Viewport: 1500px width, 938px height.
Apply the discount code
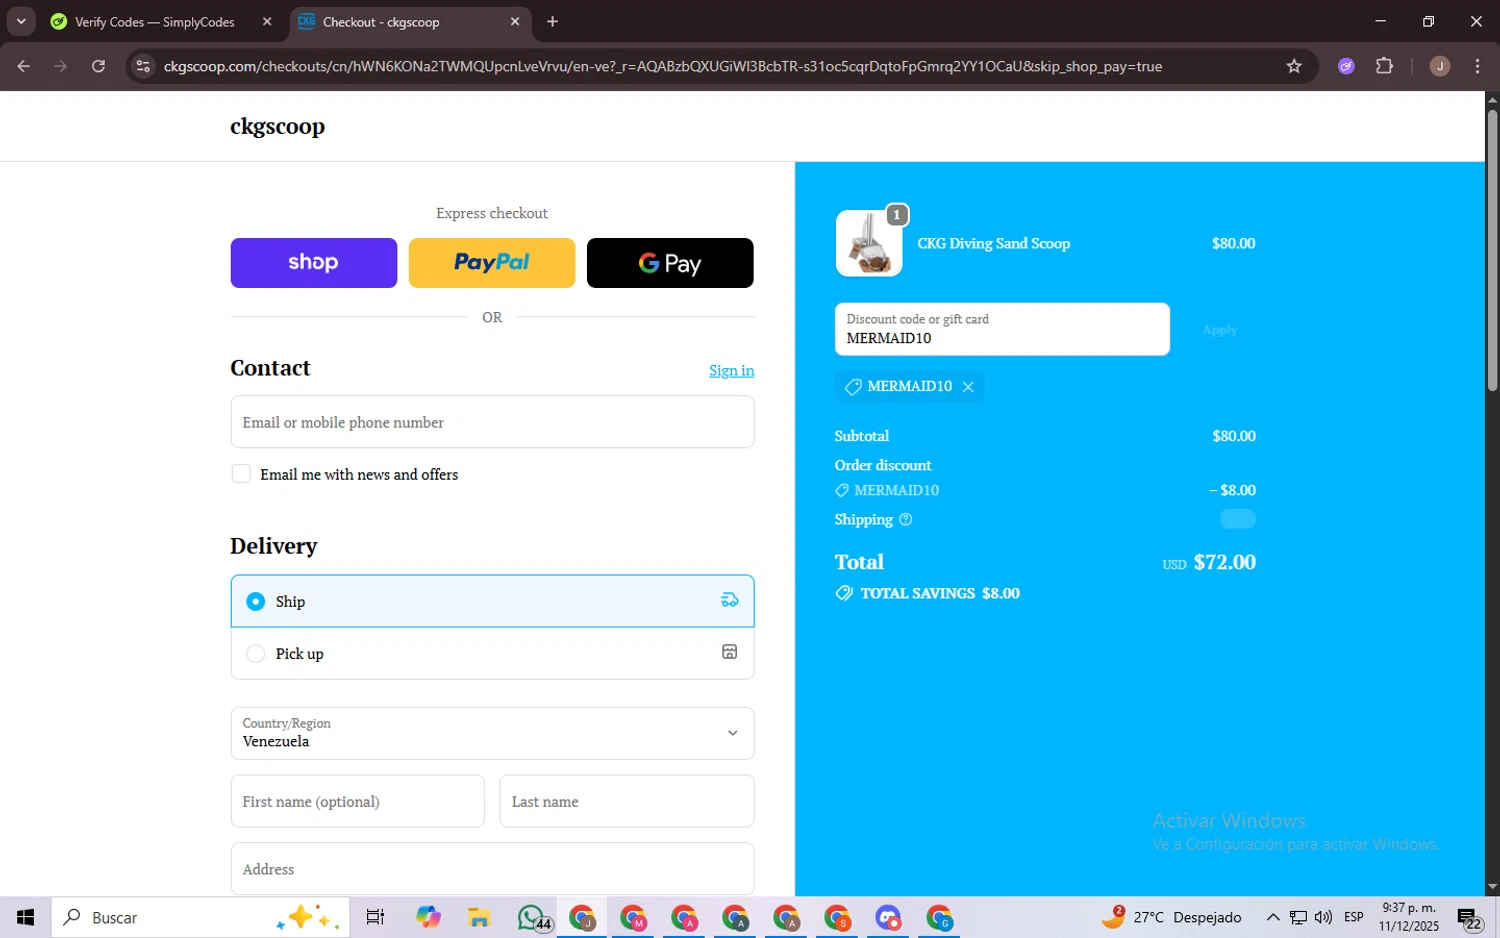click(x=1220, y=330)
